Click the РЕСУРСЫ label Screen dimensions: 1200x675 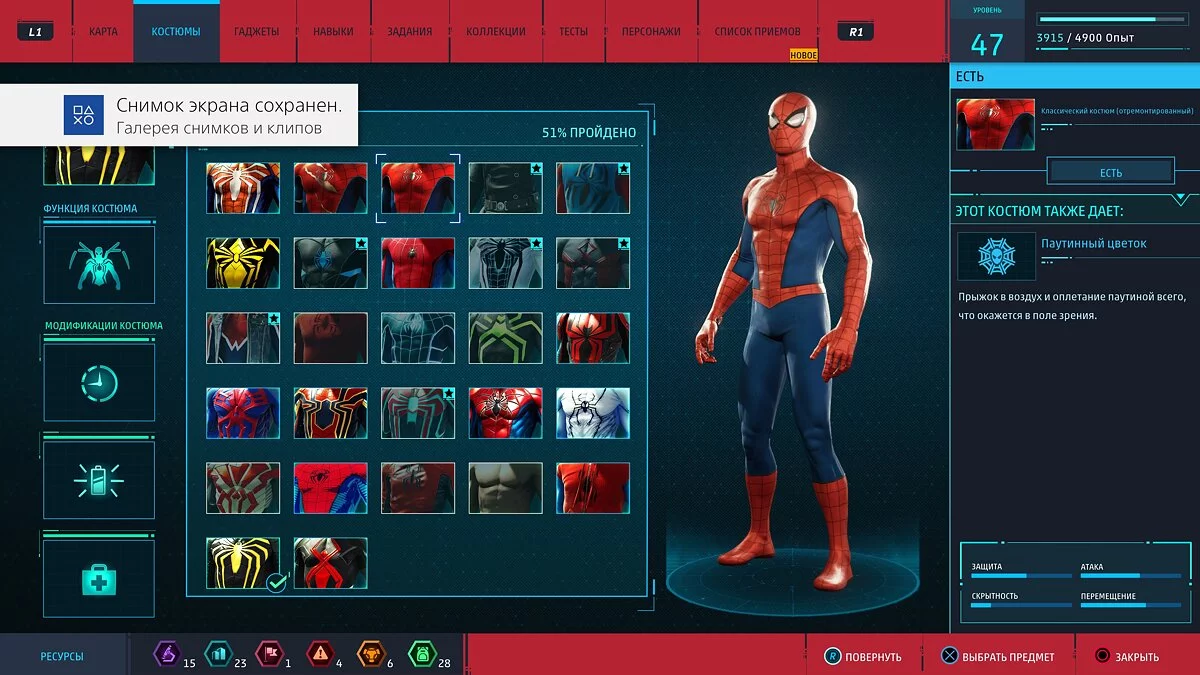tap(62, 657)
